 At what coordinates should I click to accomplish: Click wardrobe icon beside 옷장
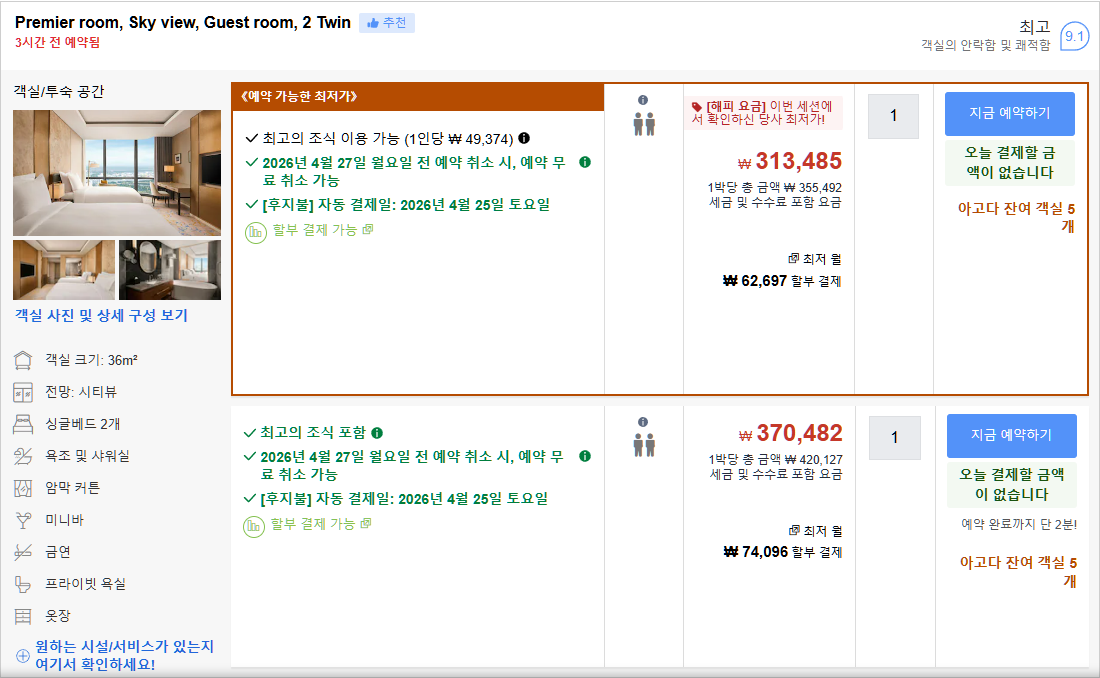23,616
